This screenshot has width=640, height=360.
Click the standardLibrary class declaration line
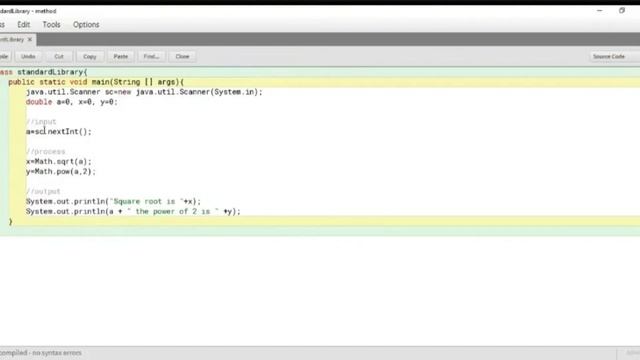pos(44,72)
